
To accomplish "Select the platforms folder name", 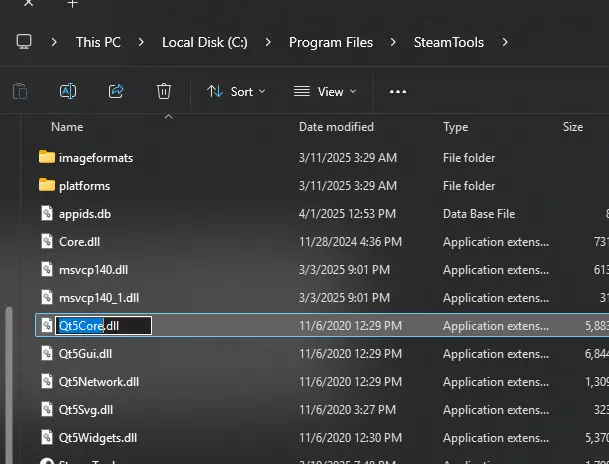I will click(84, 186).
